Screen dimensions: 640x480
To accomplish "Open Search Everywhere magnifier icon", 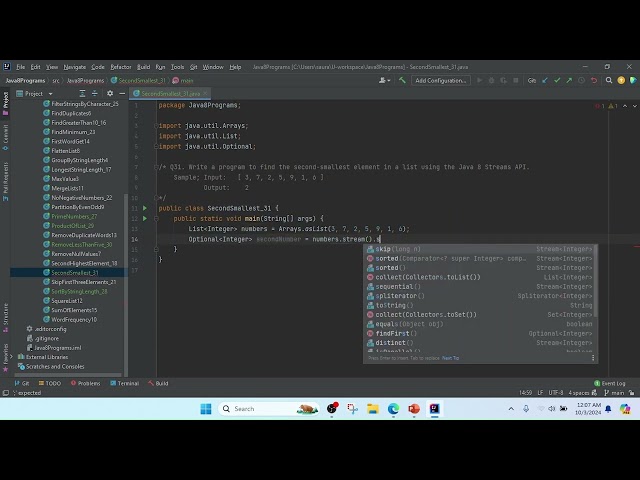I will click(x=609, y=80).
